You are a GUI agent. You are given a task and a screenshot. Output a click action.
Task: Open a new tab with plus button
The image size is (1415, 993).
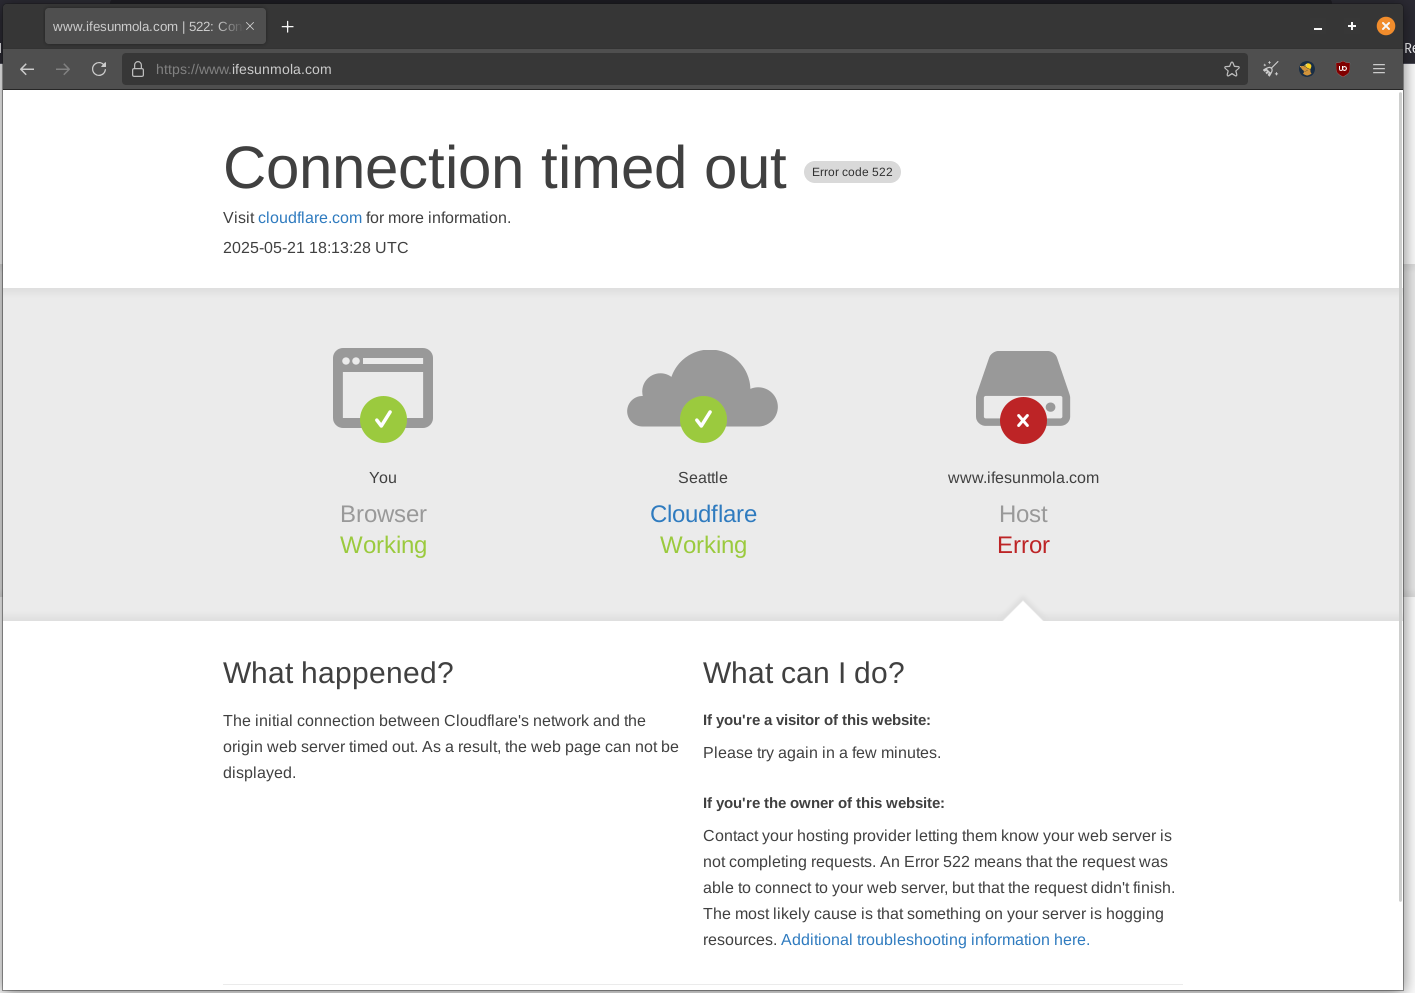point(288,27)
